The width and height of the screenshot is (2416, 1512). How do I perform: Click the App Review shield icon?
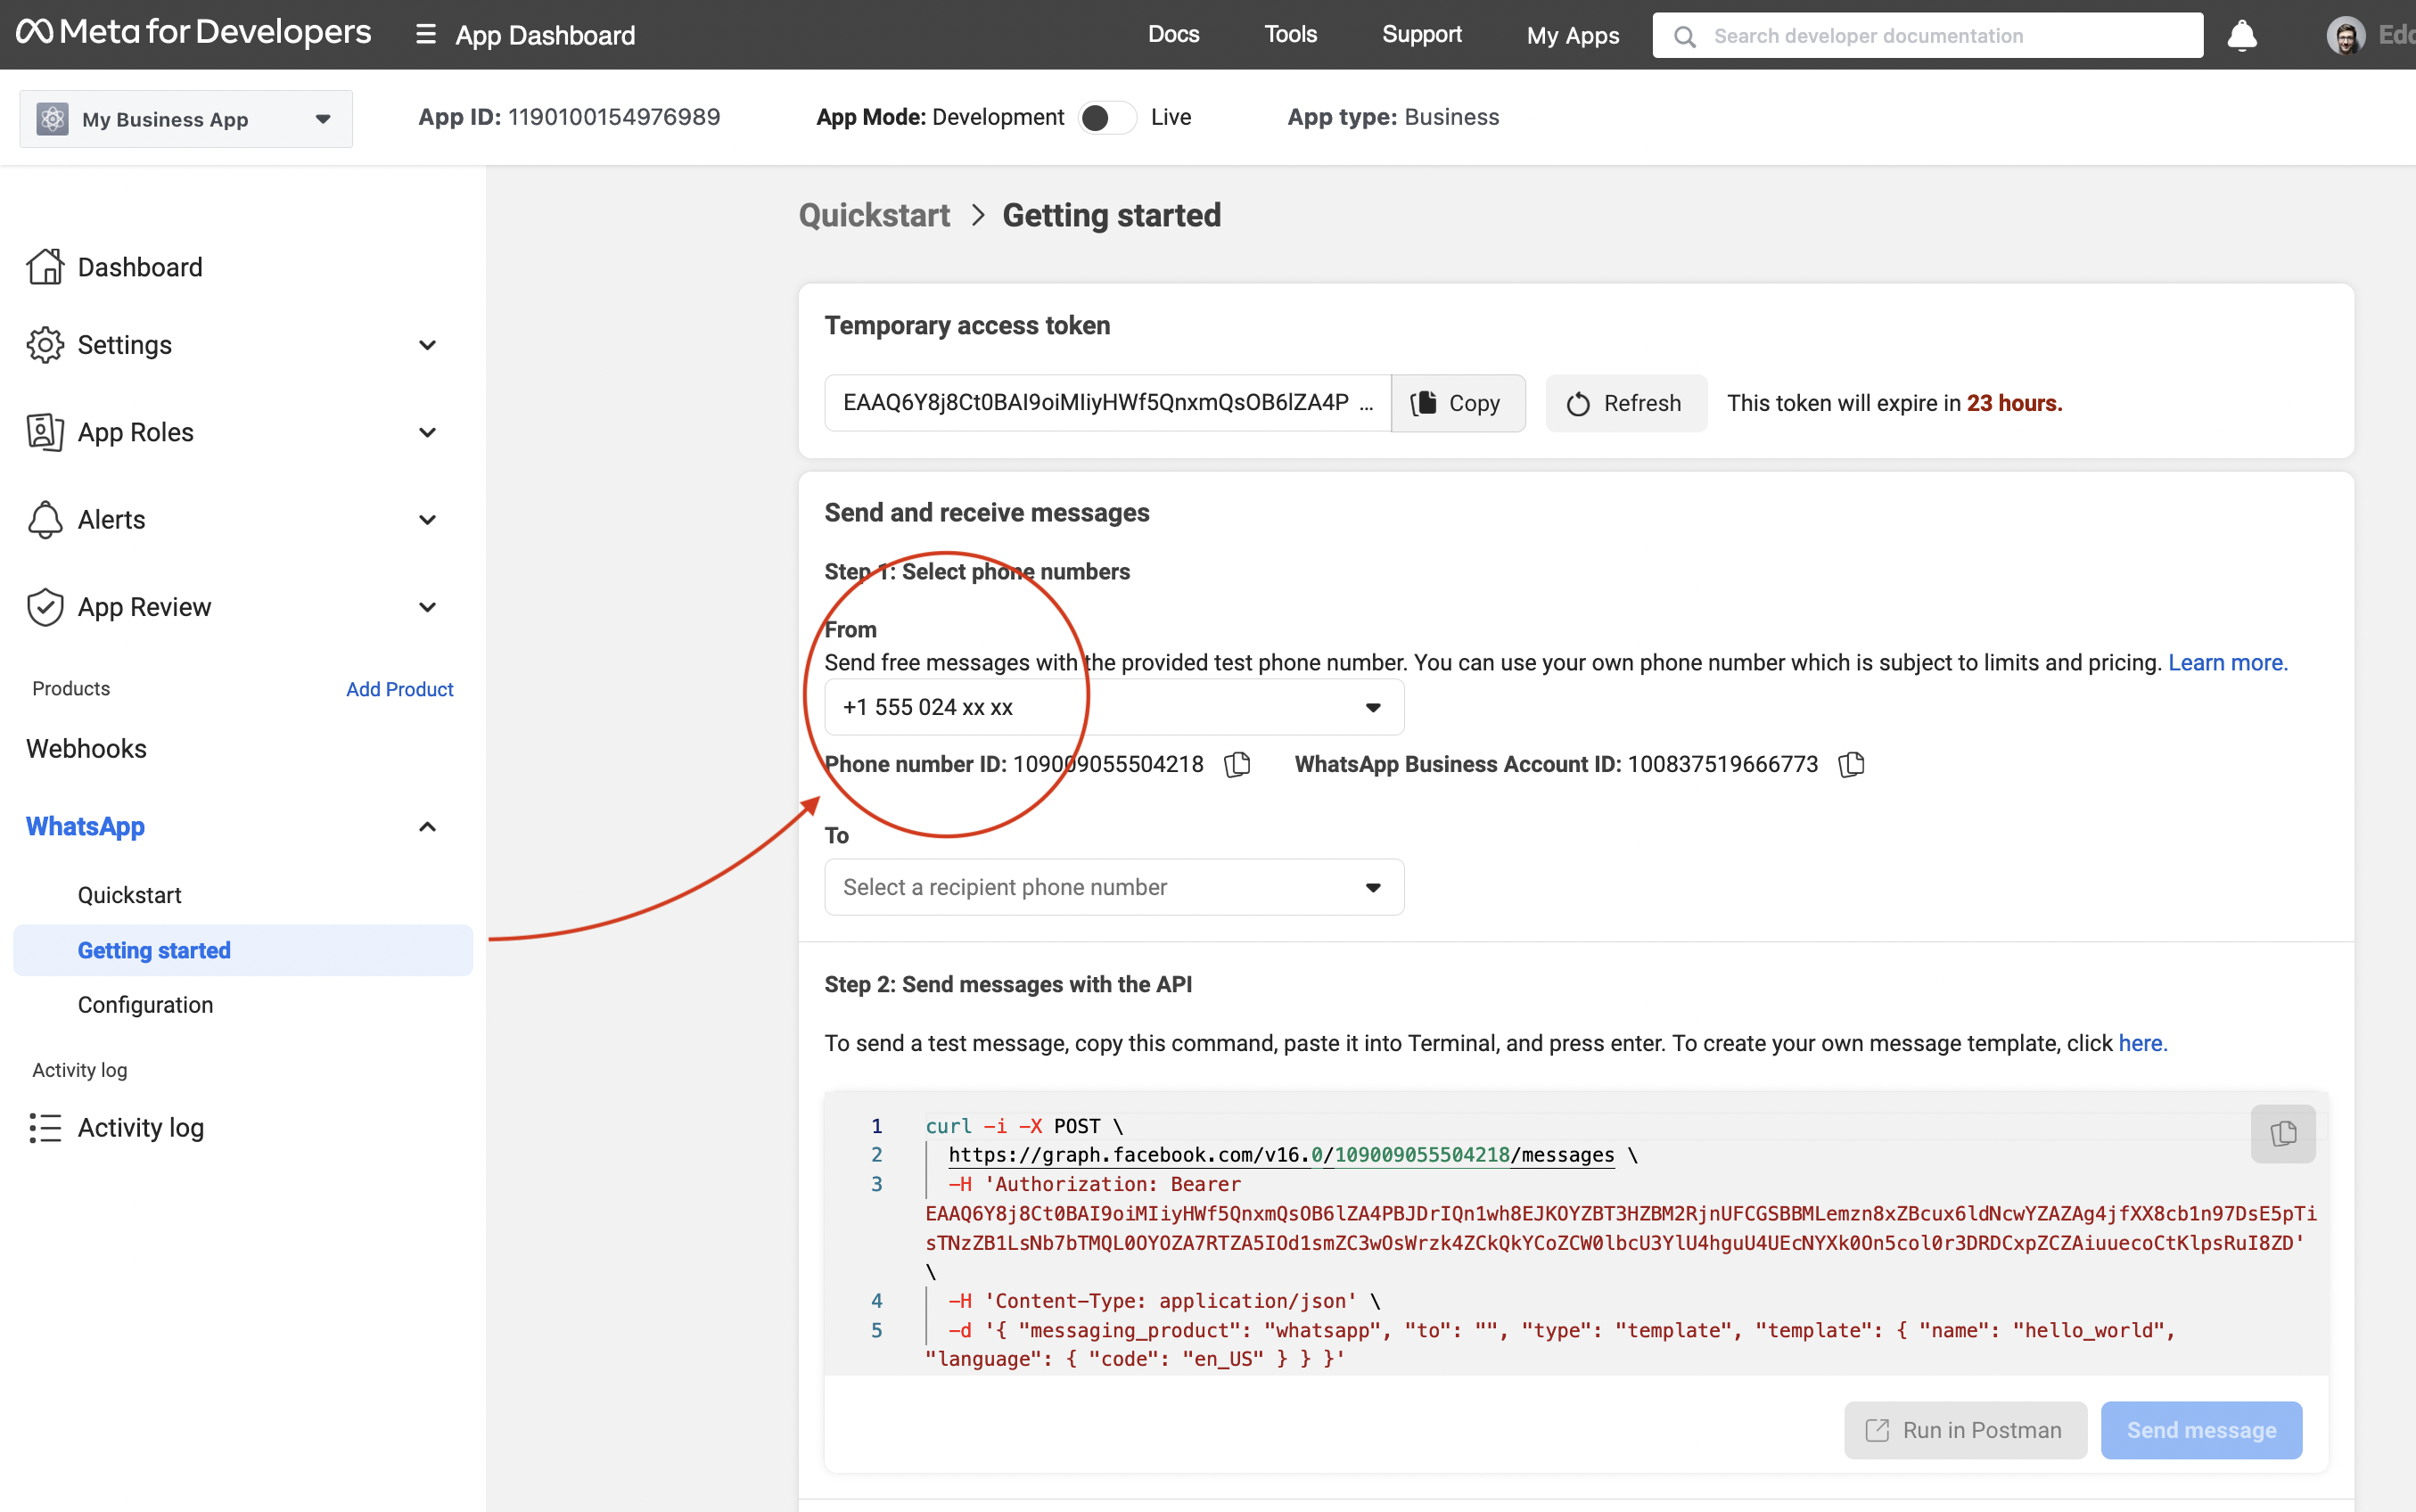[45, 607]
